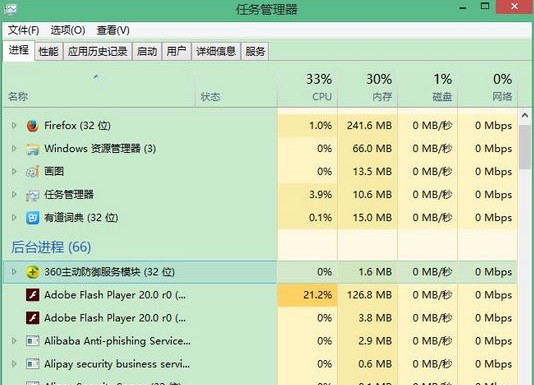This screenshot has height=385, width=534.
Task: Expand the Windows 资源管理器 process tree
Action: 14,149
